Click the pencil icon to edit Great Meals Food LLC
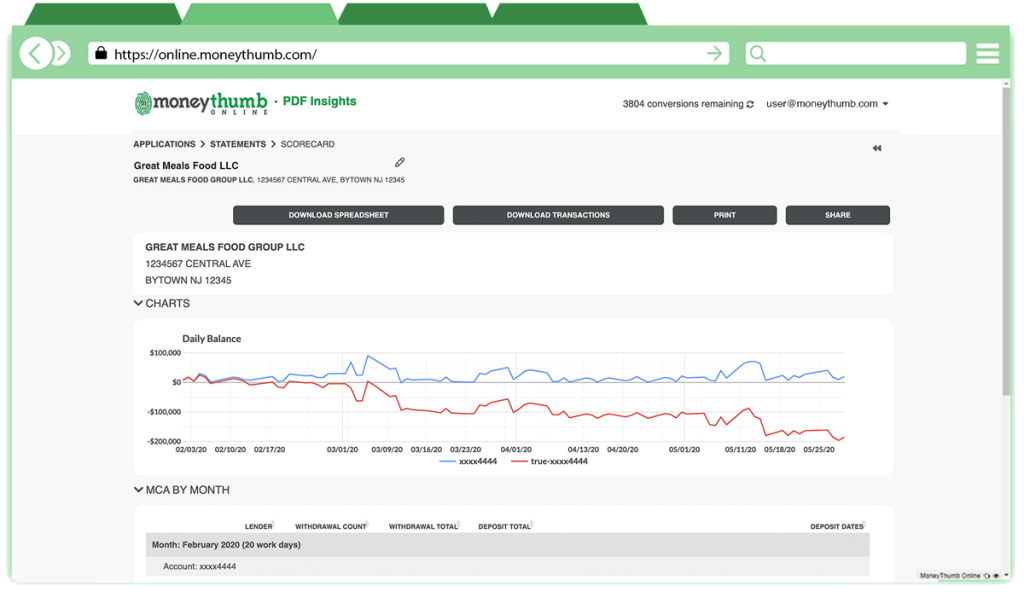This screenshot has height=592, width=1024. [400, 162]
